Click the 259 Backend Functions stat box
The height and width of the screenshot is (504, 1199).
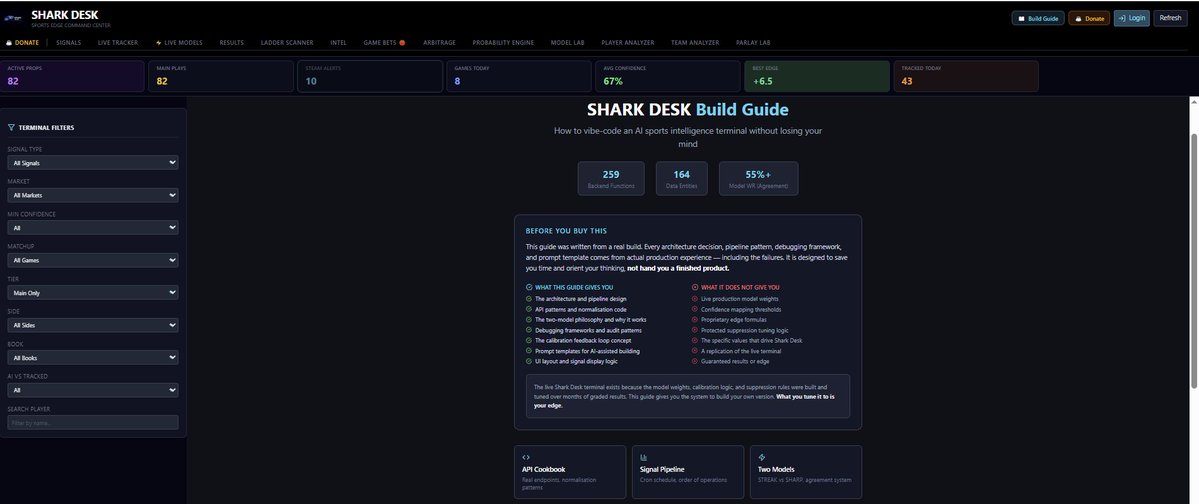tap(611, 178)
